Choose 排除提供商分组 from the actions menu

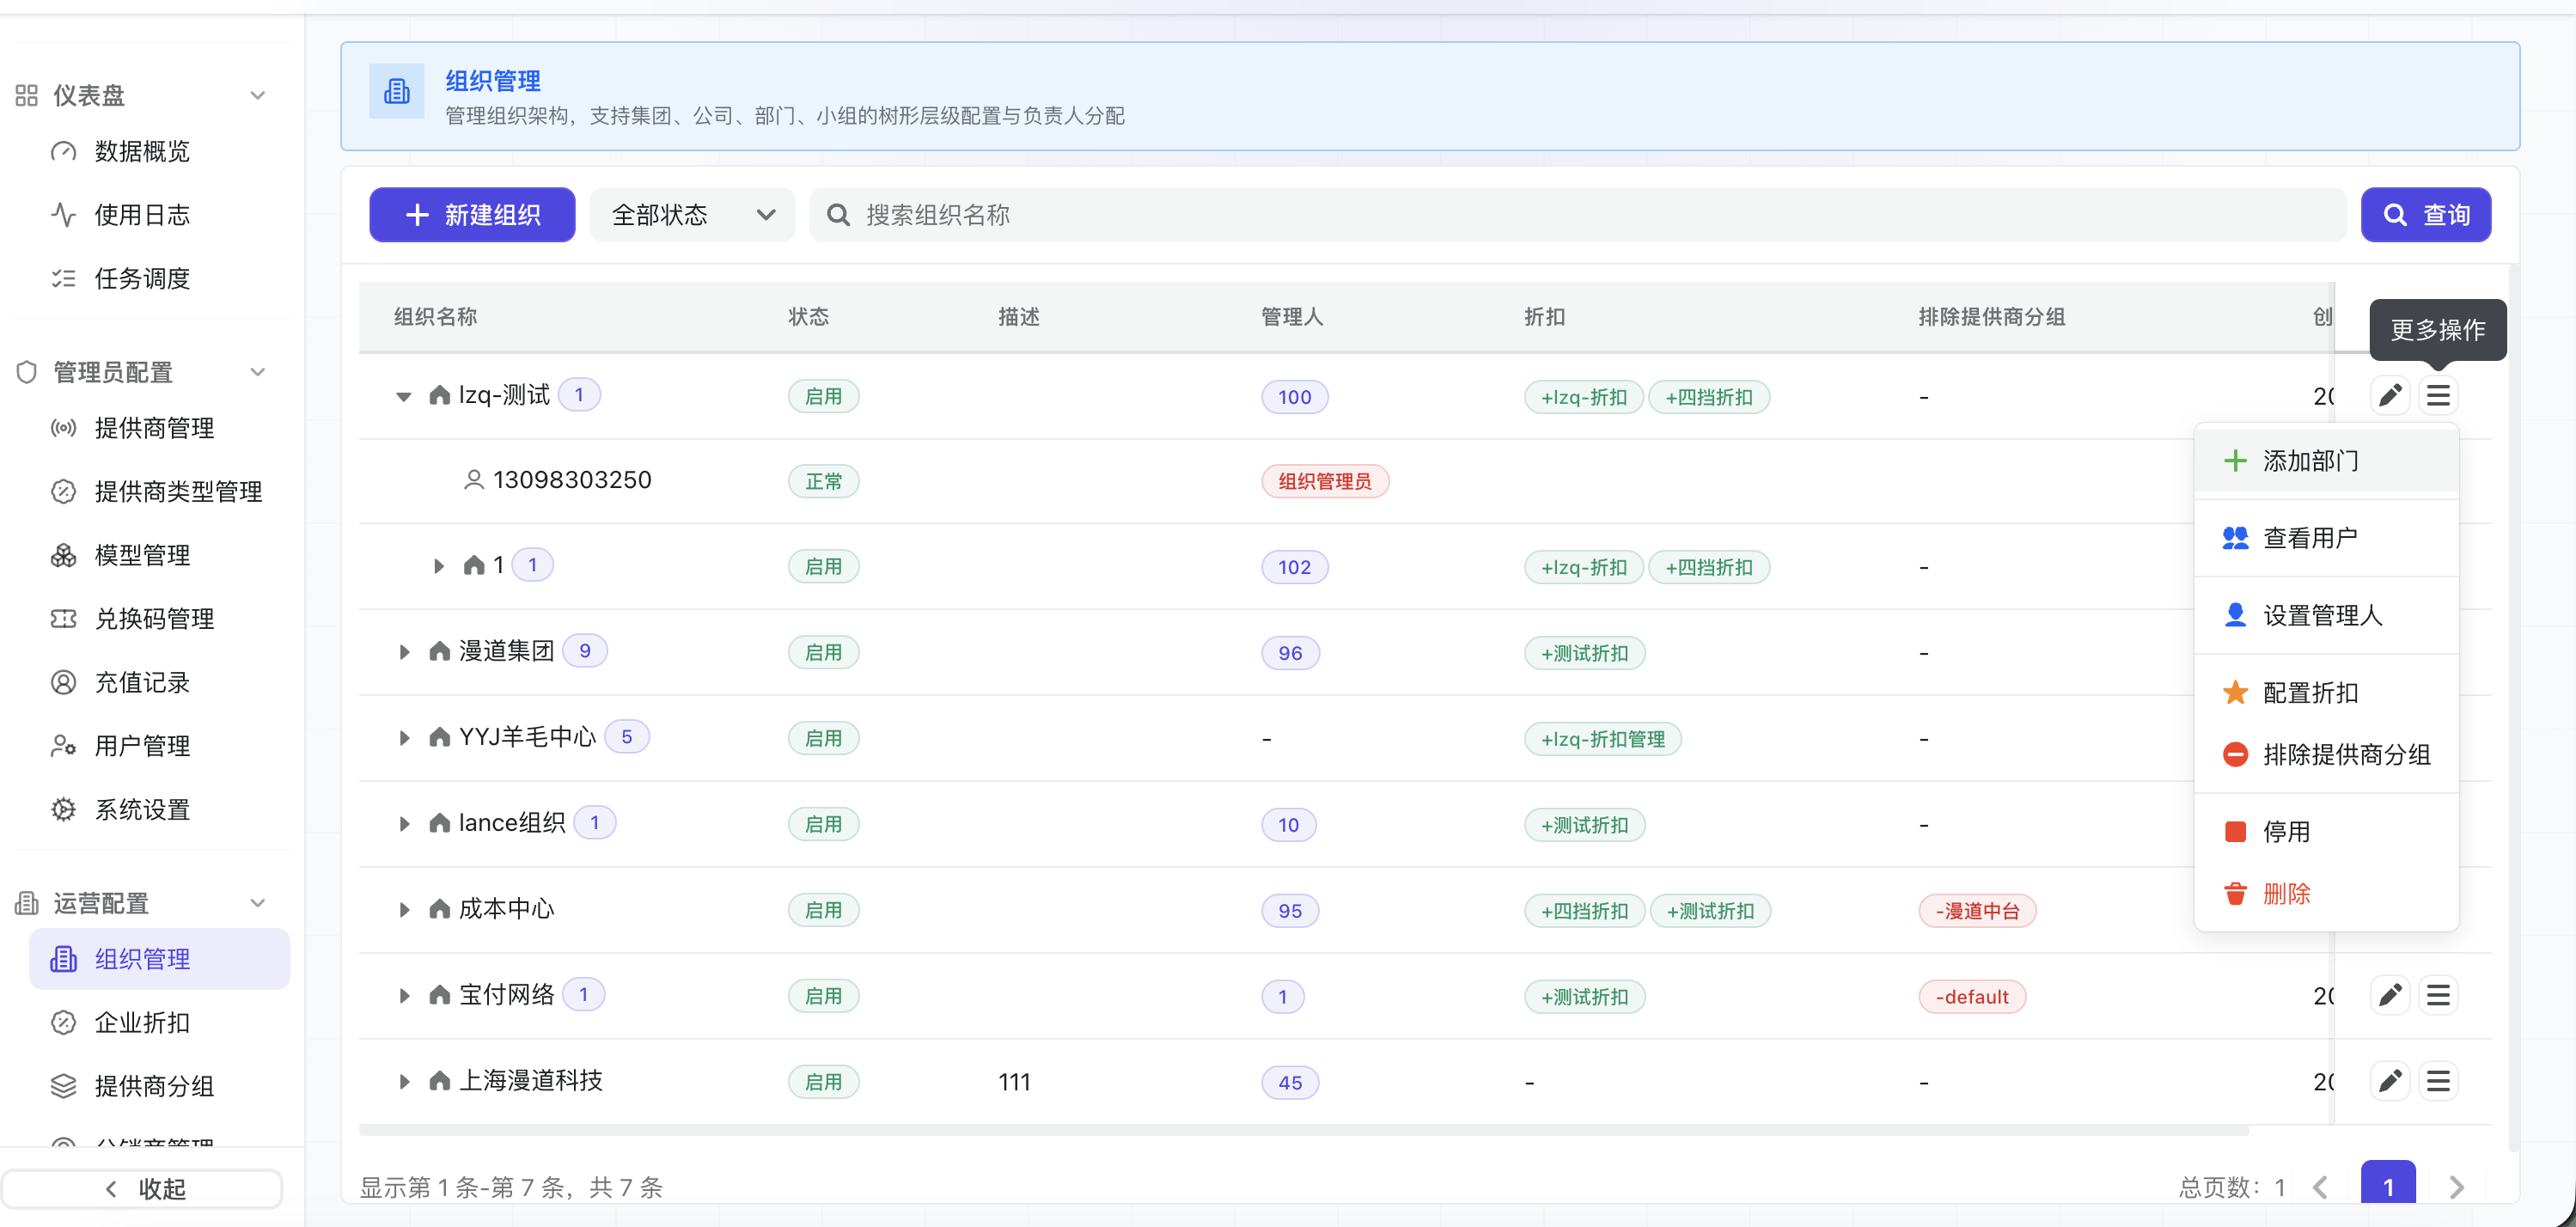[x=2326, y=754]
